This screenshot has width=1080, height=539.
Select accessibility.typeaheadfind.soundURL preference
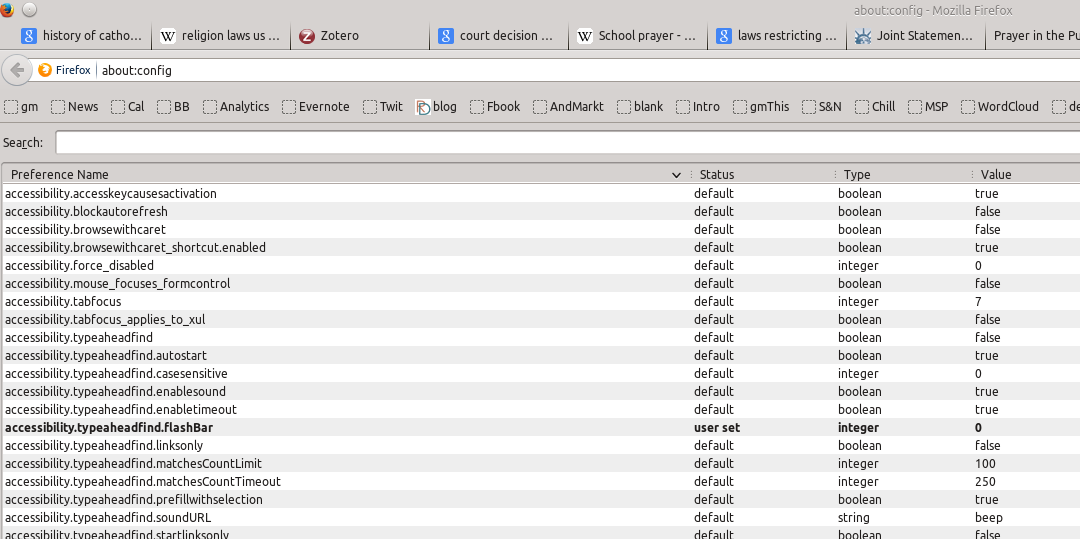tap(541, 518)
